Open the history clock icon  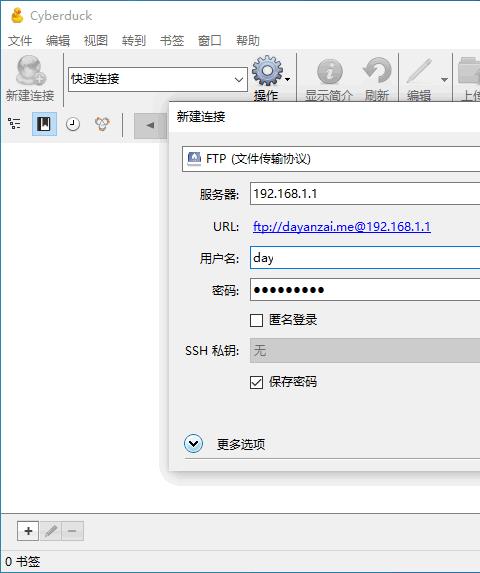click(73, 124)
